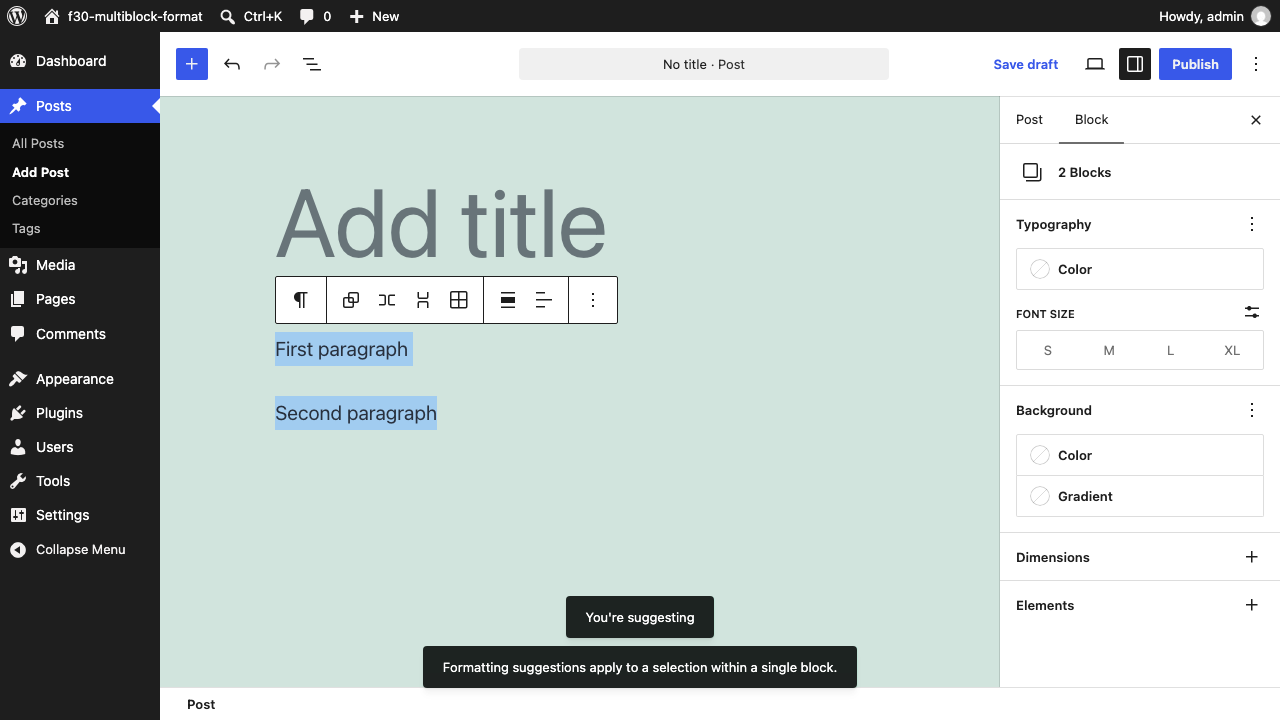Collapse the admin menu
The image size is (1280, 720).
pyautogui.click(x=80, y=549)
